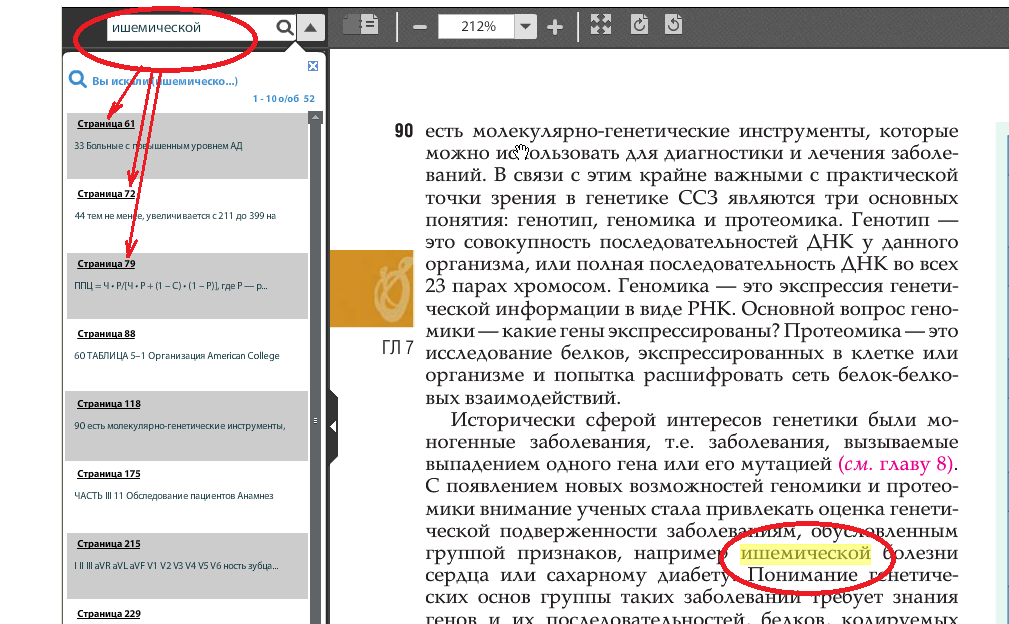Open search result Страница 79
Screen dimensions: 1009x624
point(106,264)
